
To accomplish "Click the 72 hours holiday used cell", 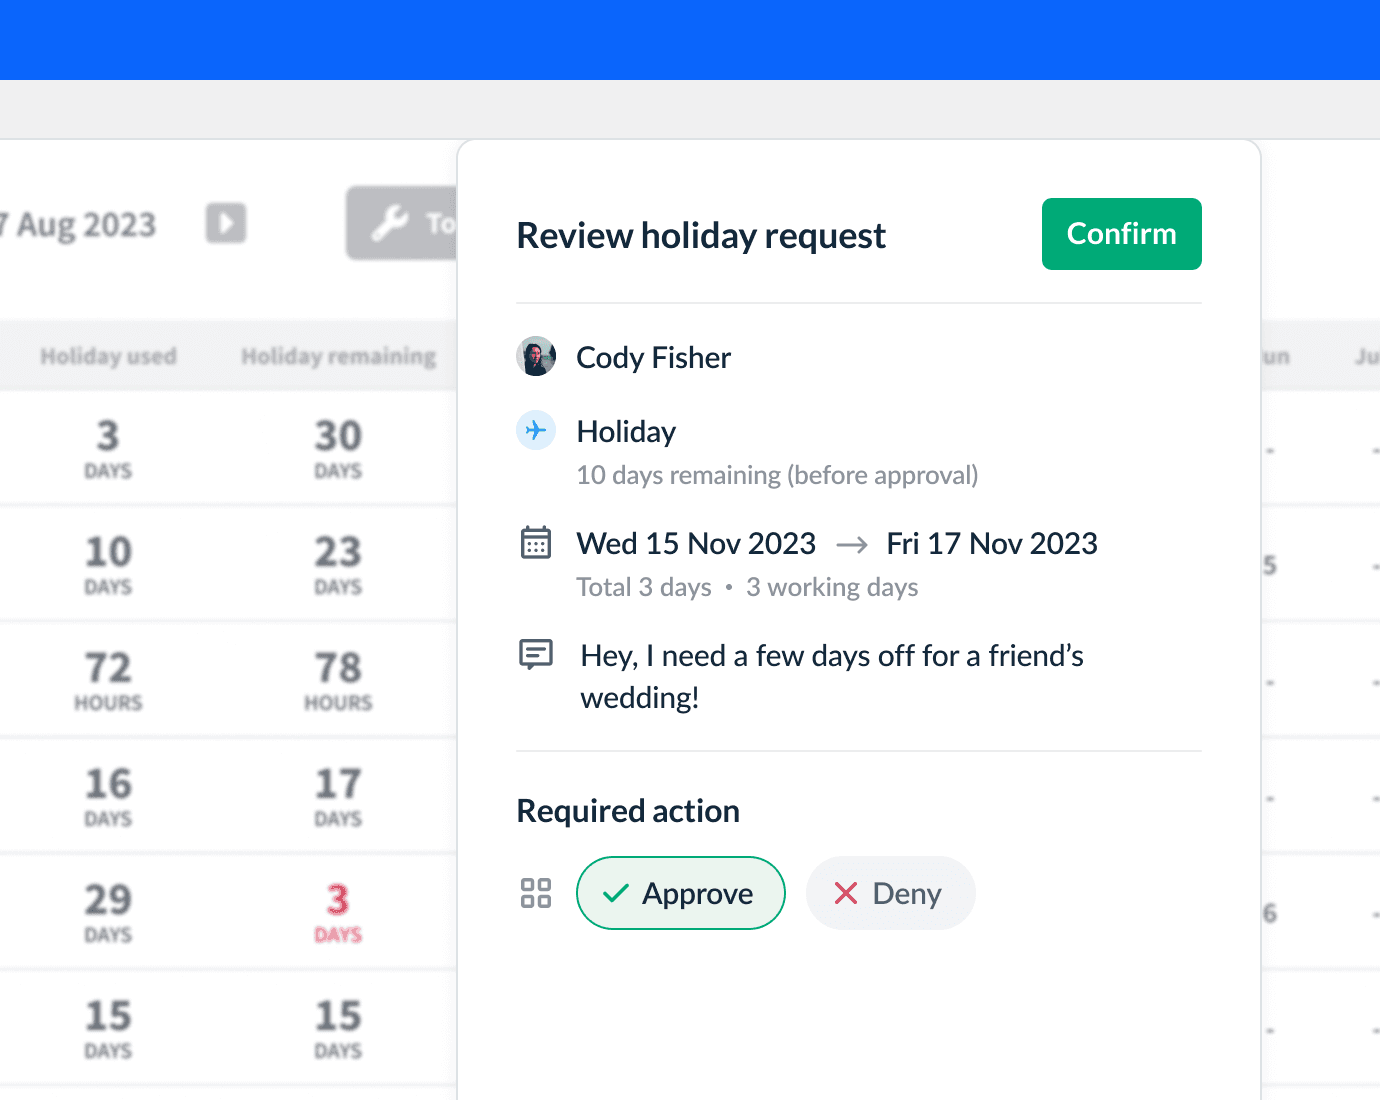I will click(x=108, y=679).
